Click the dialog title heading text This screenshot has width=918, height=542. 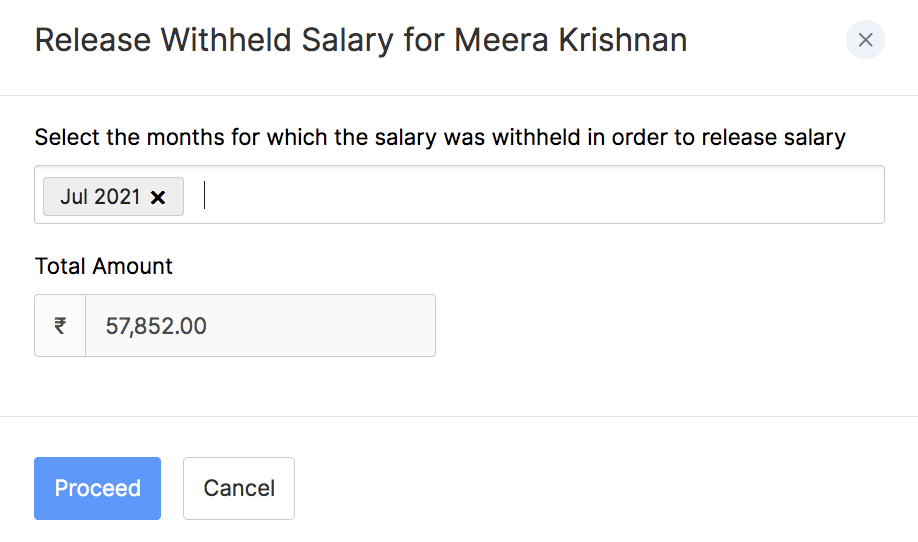(360, 41)
